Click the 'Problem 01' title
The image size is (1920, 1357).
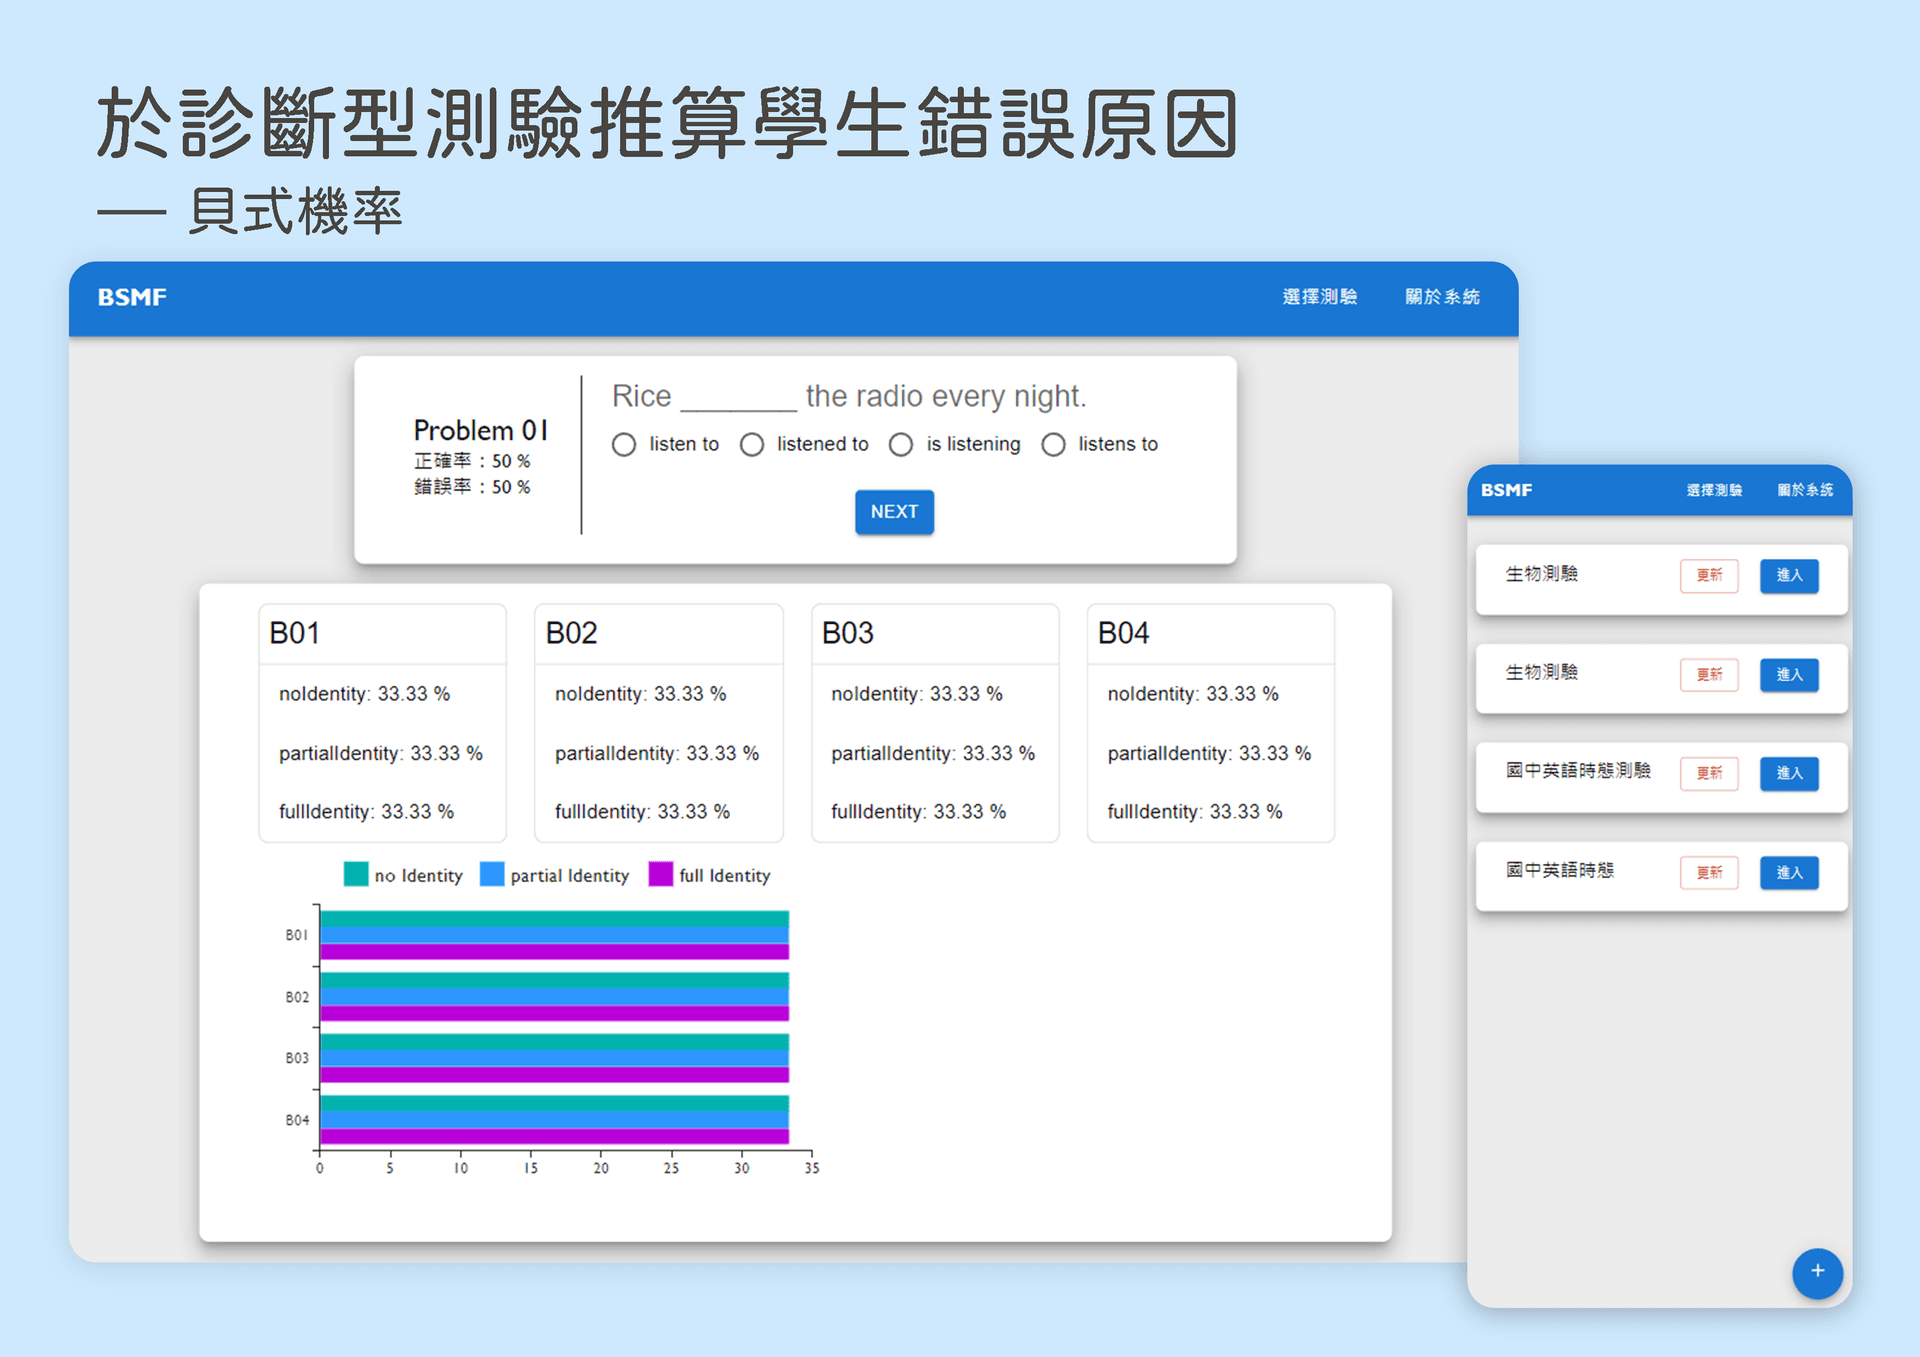481,431
